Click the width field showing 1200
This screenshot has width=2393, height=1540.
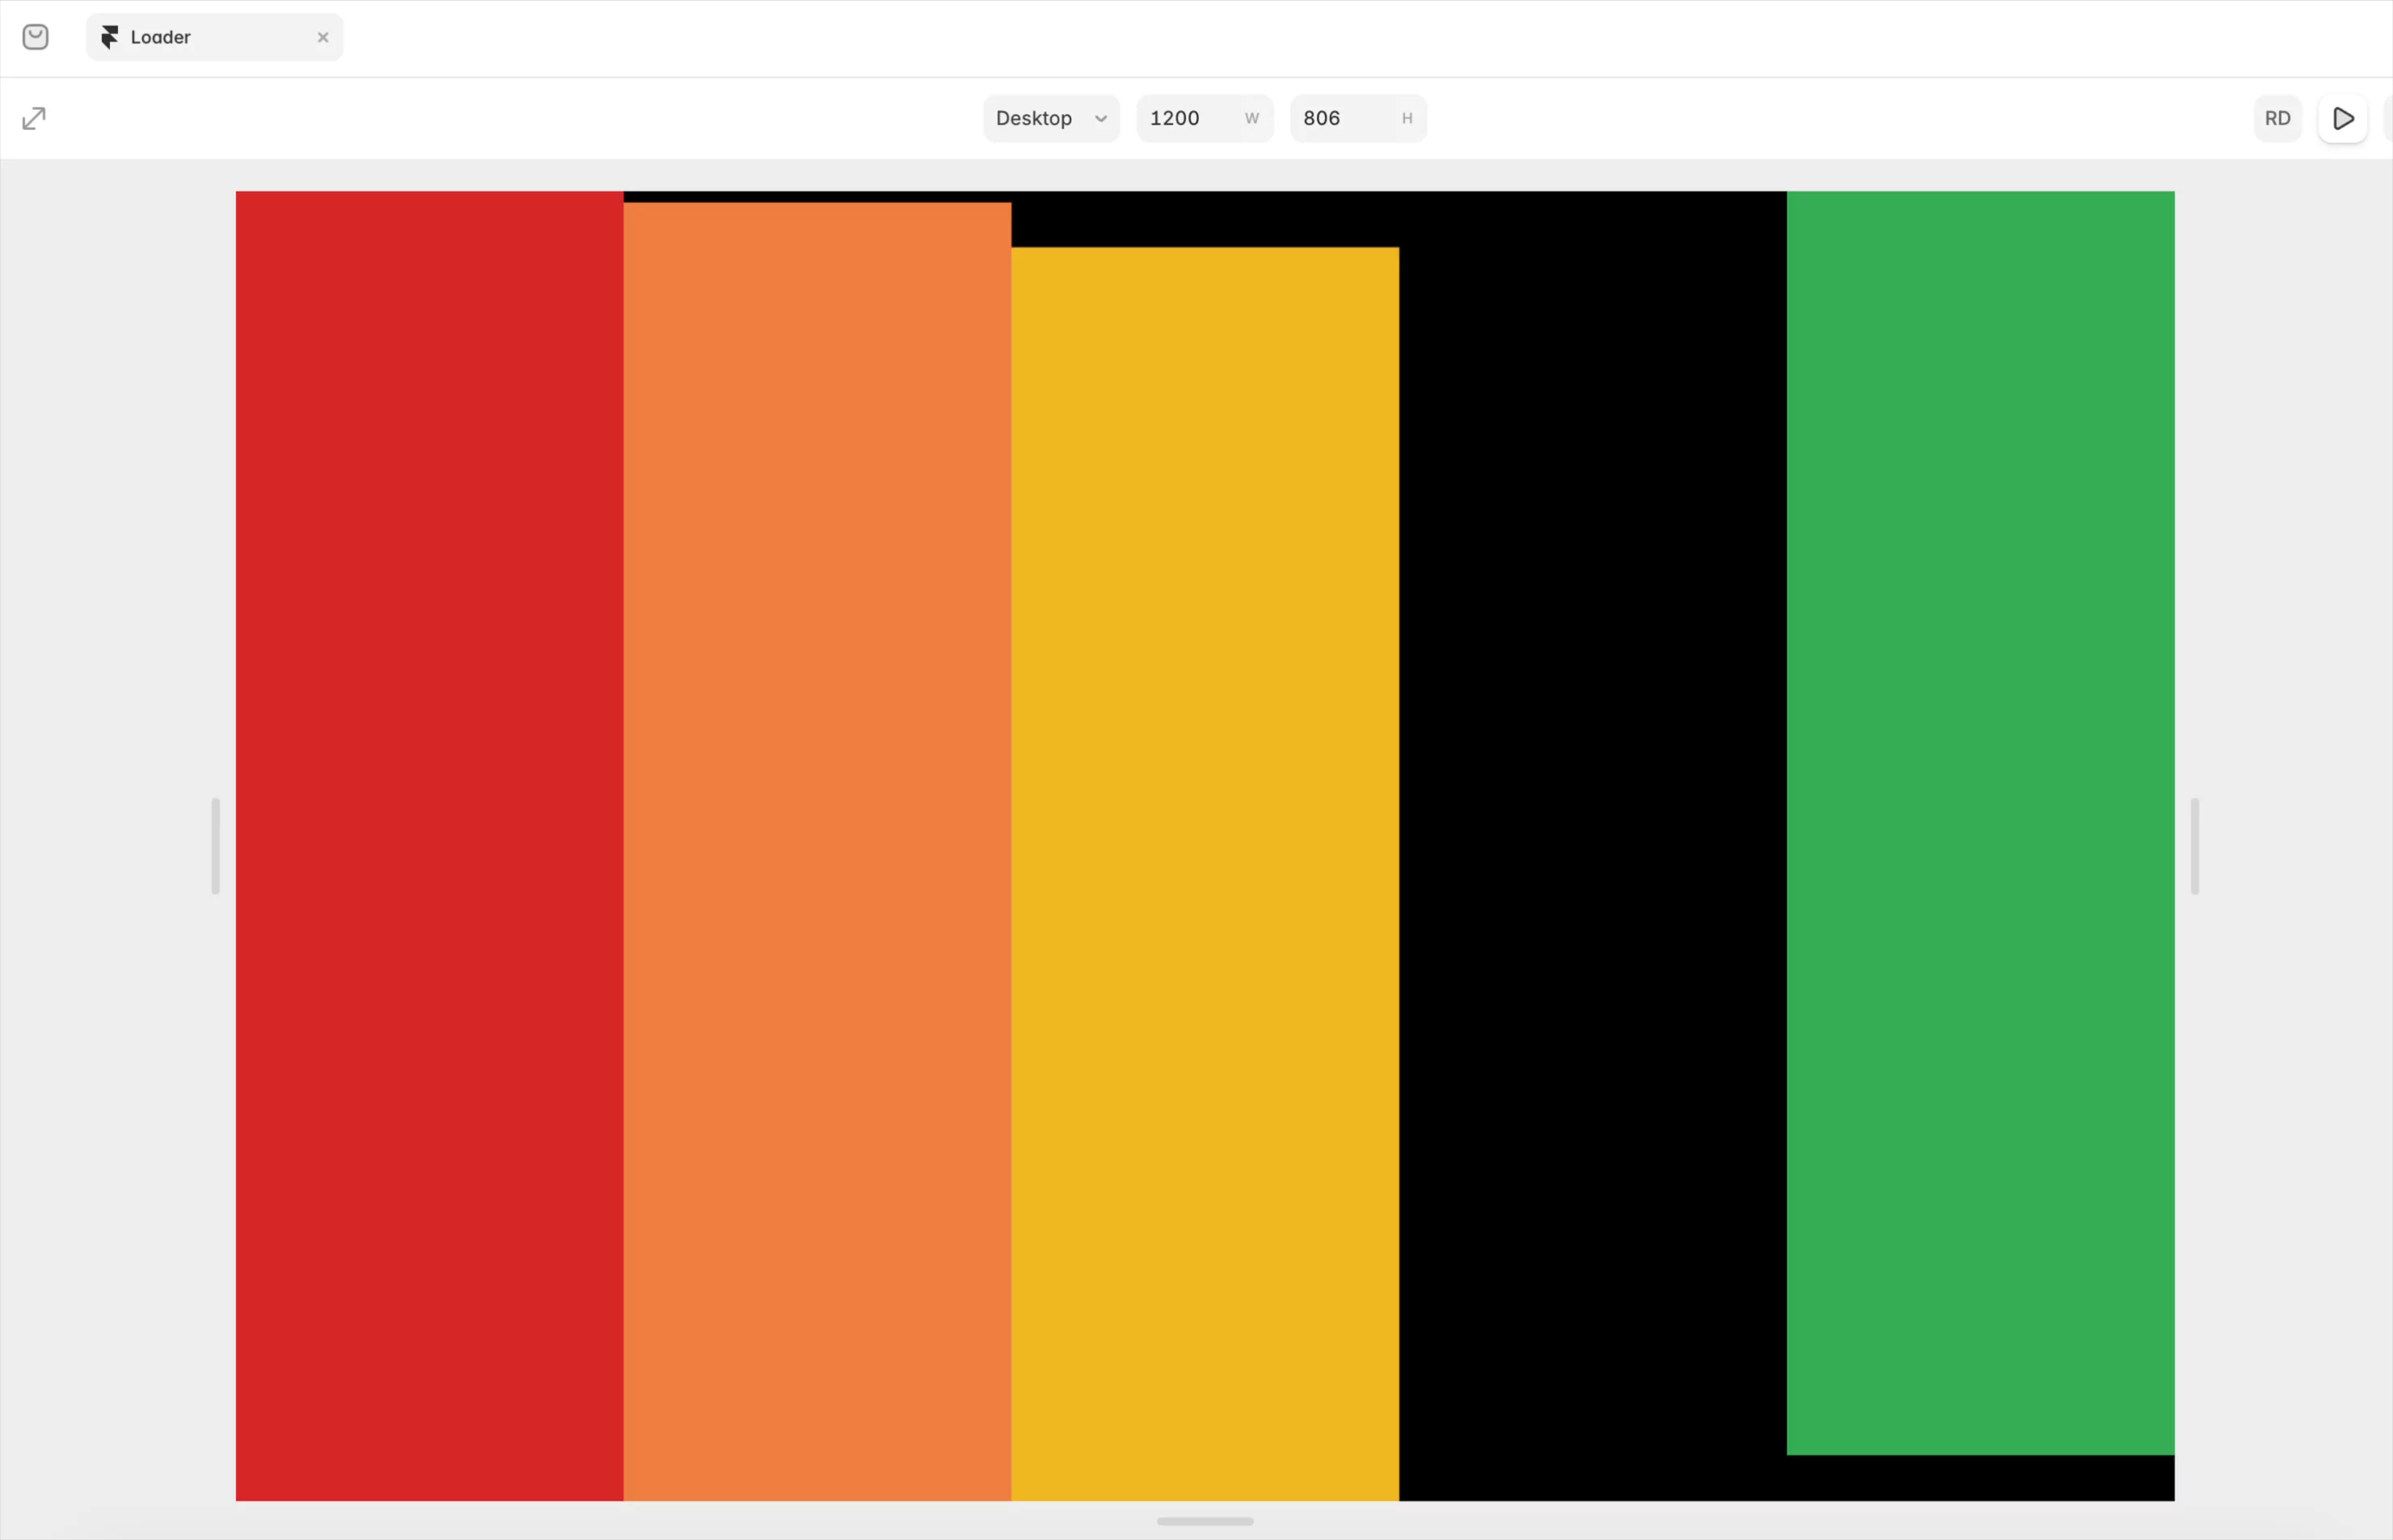pyautogui.click(x=1205, y=118)
